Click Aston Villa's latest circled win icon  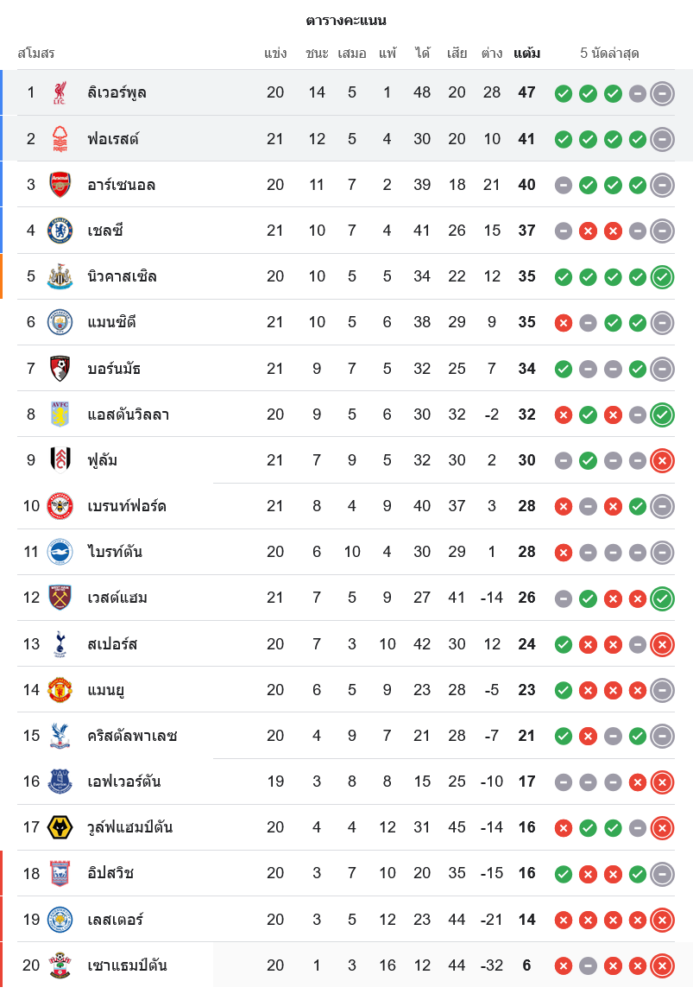coord(661,414)
